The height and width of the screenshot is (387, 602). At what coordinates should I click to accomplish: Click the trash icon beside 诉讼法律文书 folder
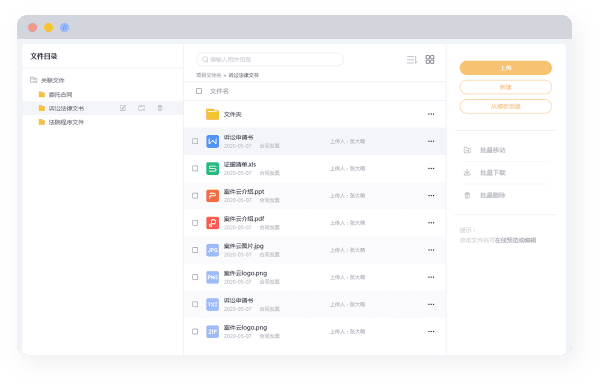pyautogui.click(x=160, y=108)
